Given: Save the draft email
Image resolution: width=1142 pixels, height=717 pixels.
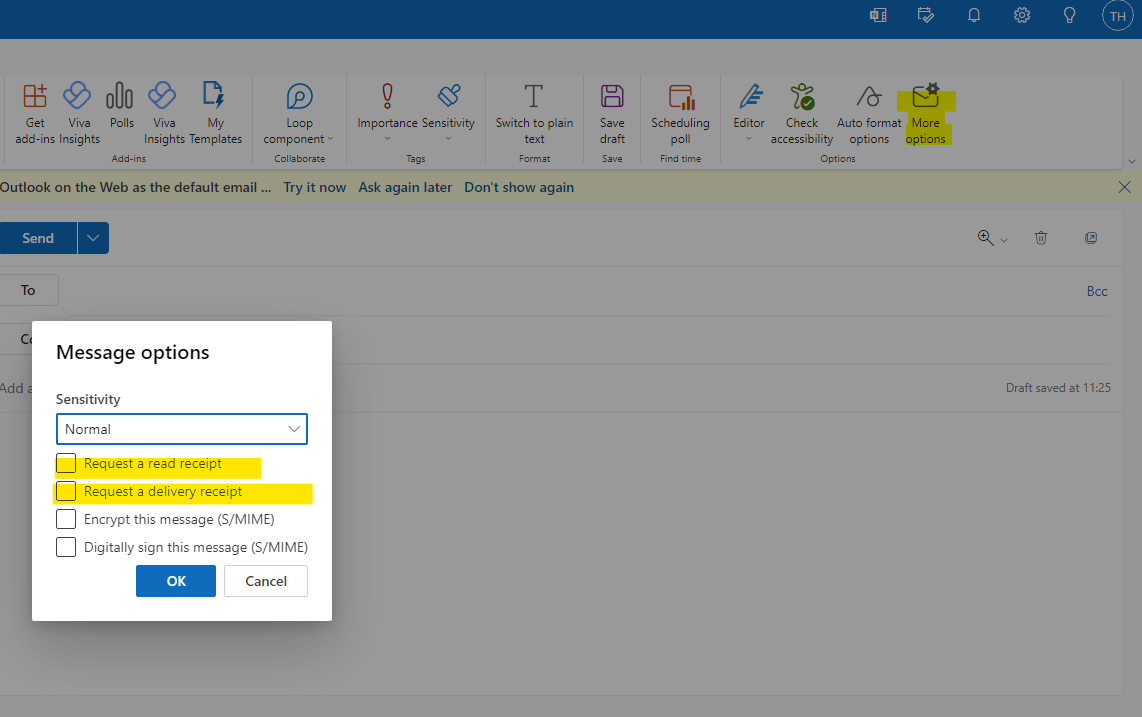Looking at the screenshot, I should (x=611, y=110).
